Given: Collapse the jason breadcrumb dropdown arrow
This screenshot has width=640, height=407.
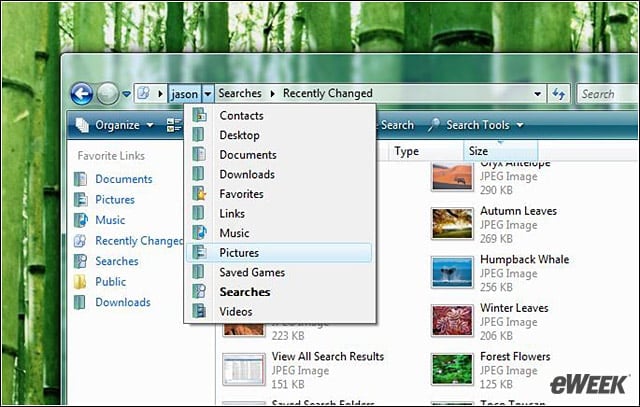Looking at the screenshot, I should [x=208, y=94].
